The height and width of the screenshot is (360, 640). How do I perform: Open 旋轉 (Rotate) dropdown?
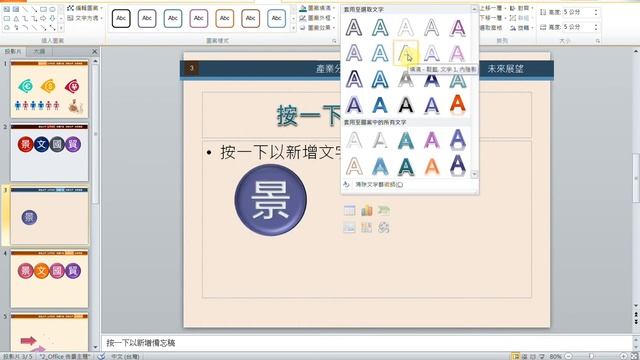point(522,28)
